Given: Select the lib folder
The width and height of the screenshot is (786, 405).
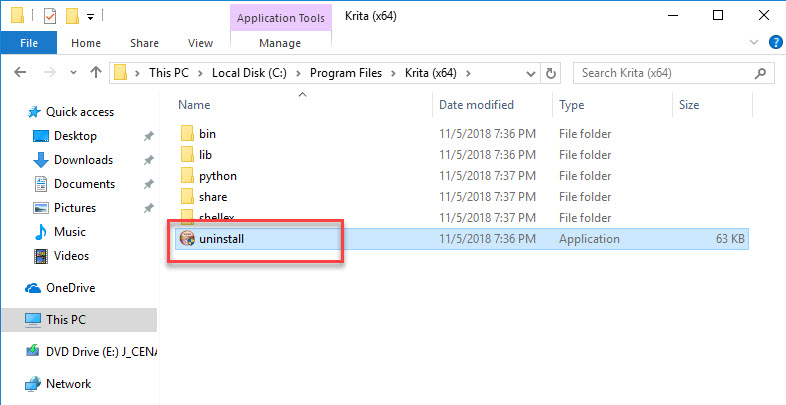Looking at the screenshot, I should 205,155.
